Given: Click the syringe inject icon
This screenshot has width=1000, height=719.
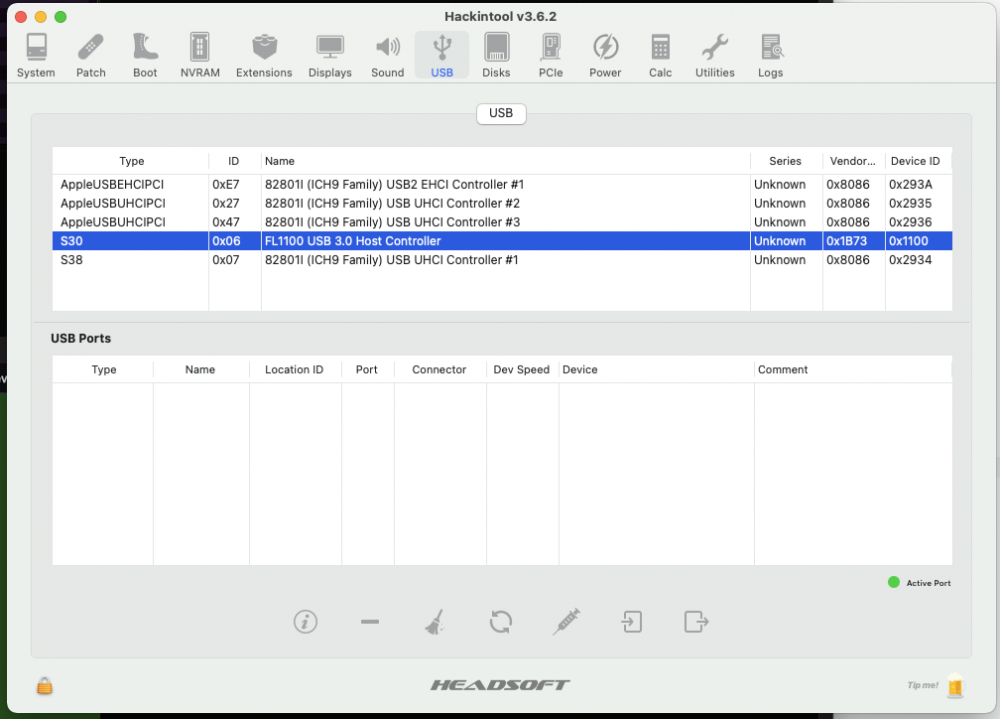Looking at the screenshot, I should [566, 621].
